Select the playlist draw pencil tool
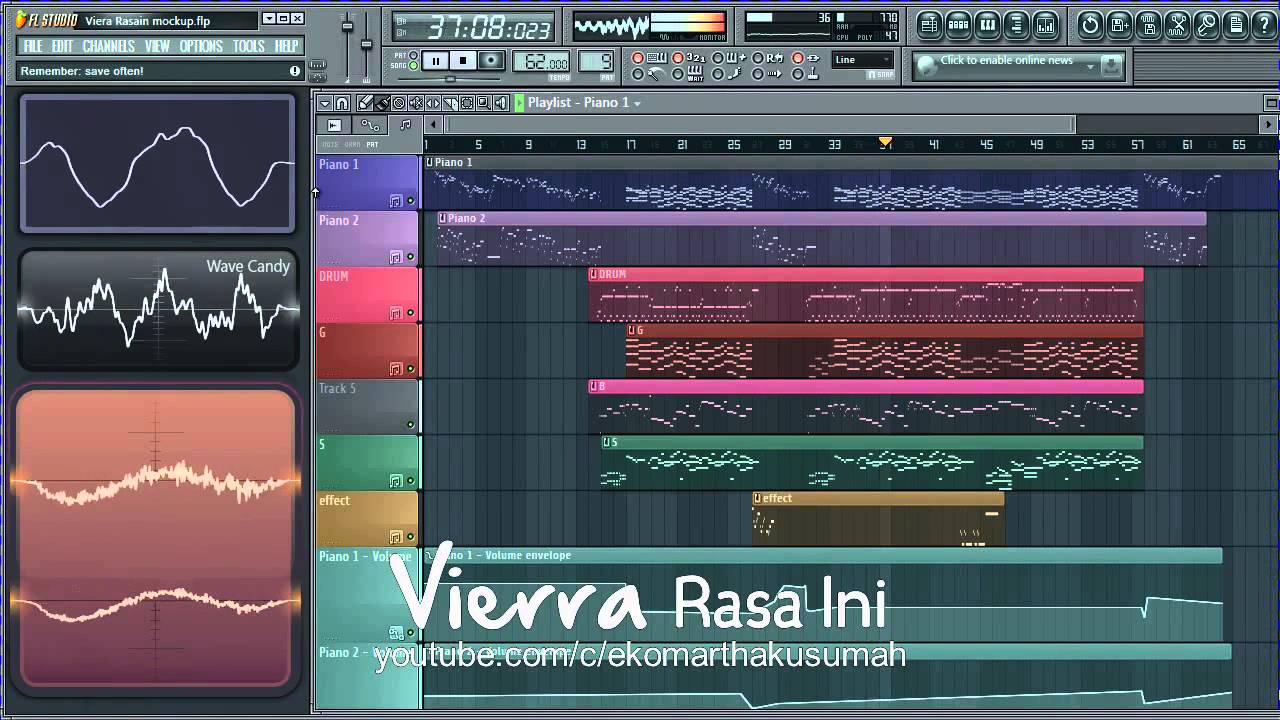The width and height of the screenshot is (1280, 720). point(365,103)
